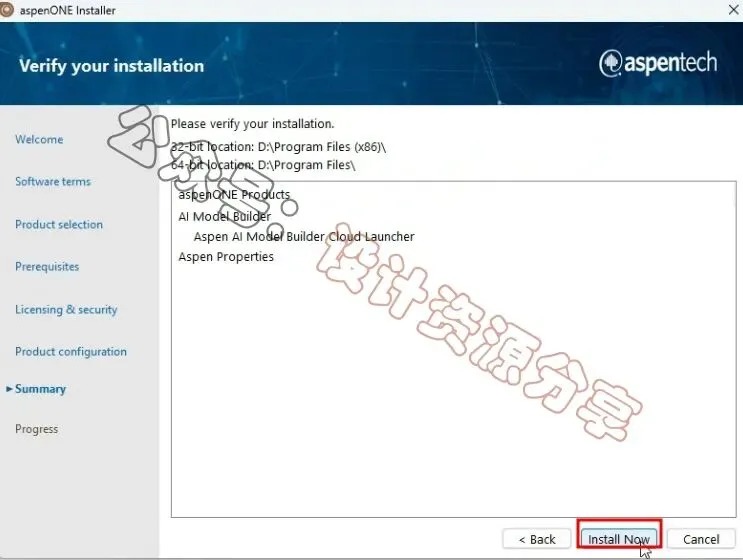The image size is (743, 560).
Task: Select Aspen AI Model Builder Cloud Launcher
Action: tap(304, 236)
